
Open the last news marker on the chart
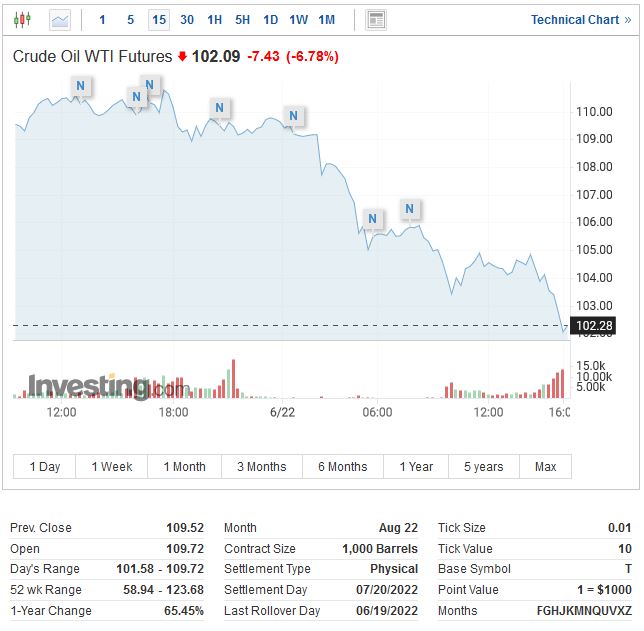[410, 209]
